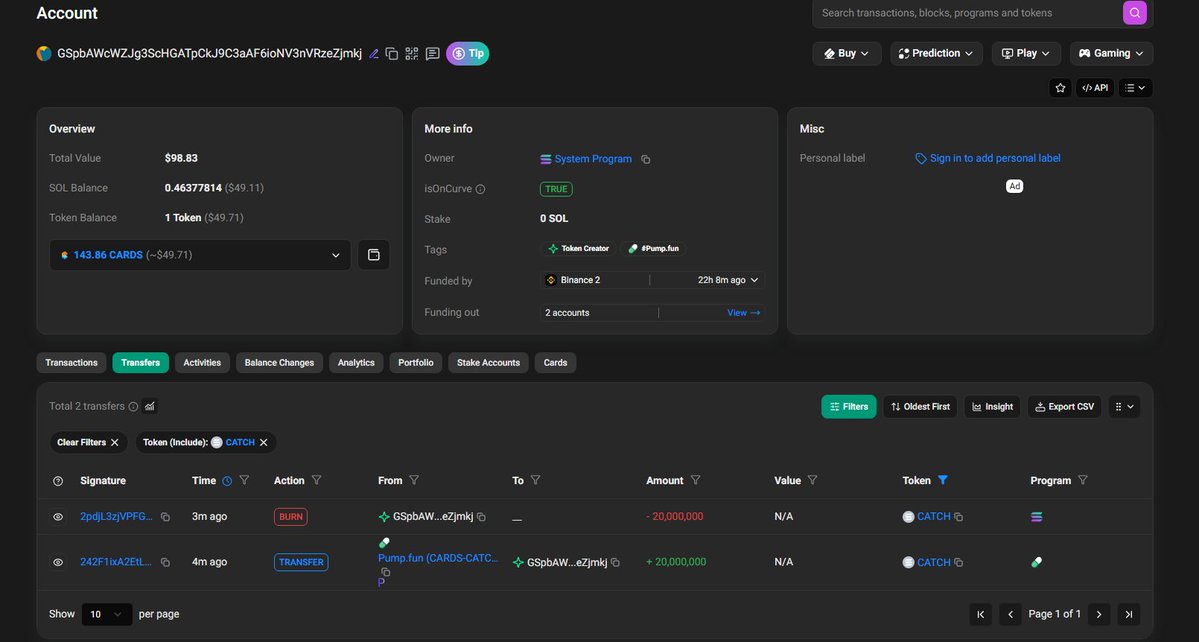Show the account QR code
This screenshot has width=1199, height=642.
(411, 54)
